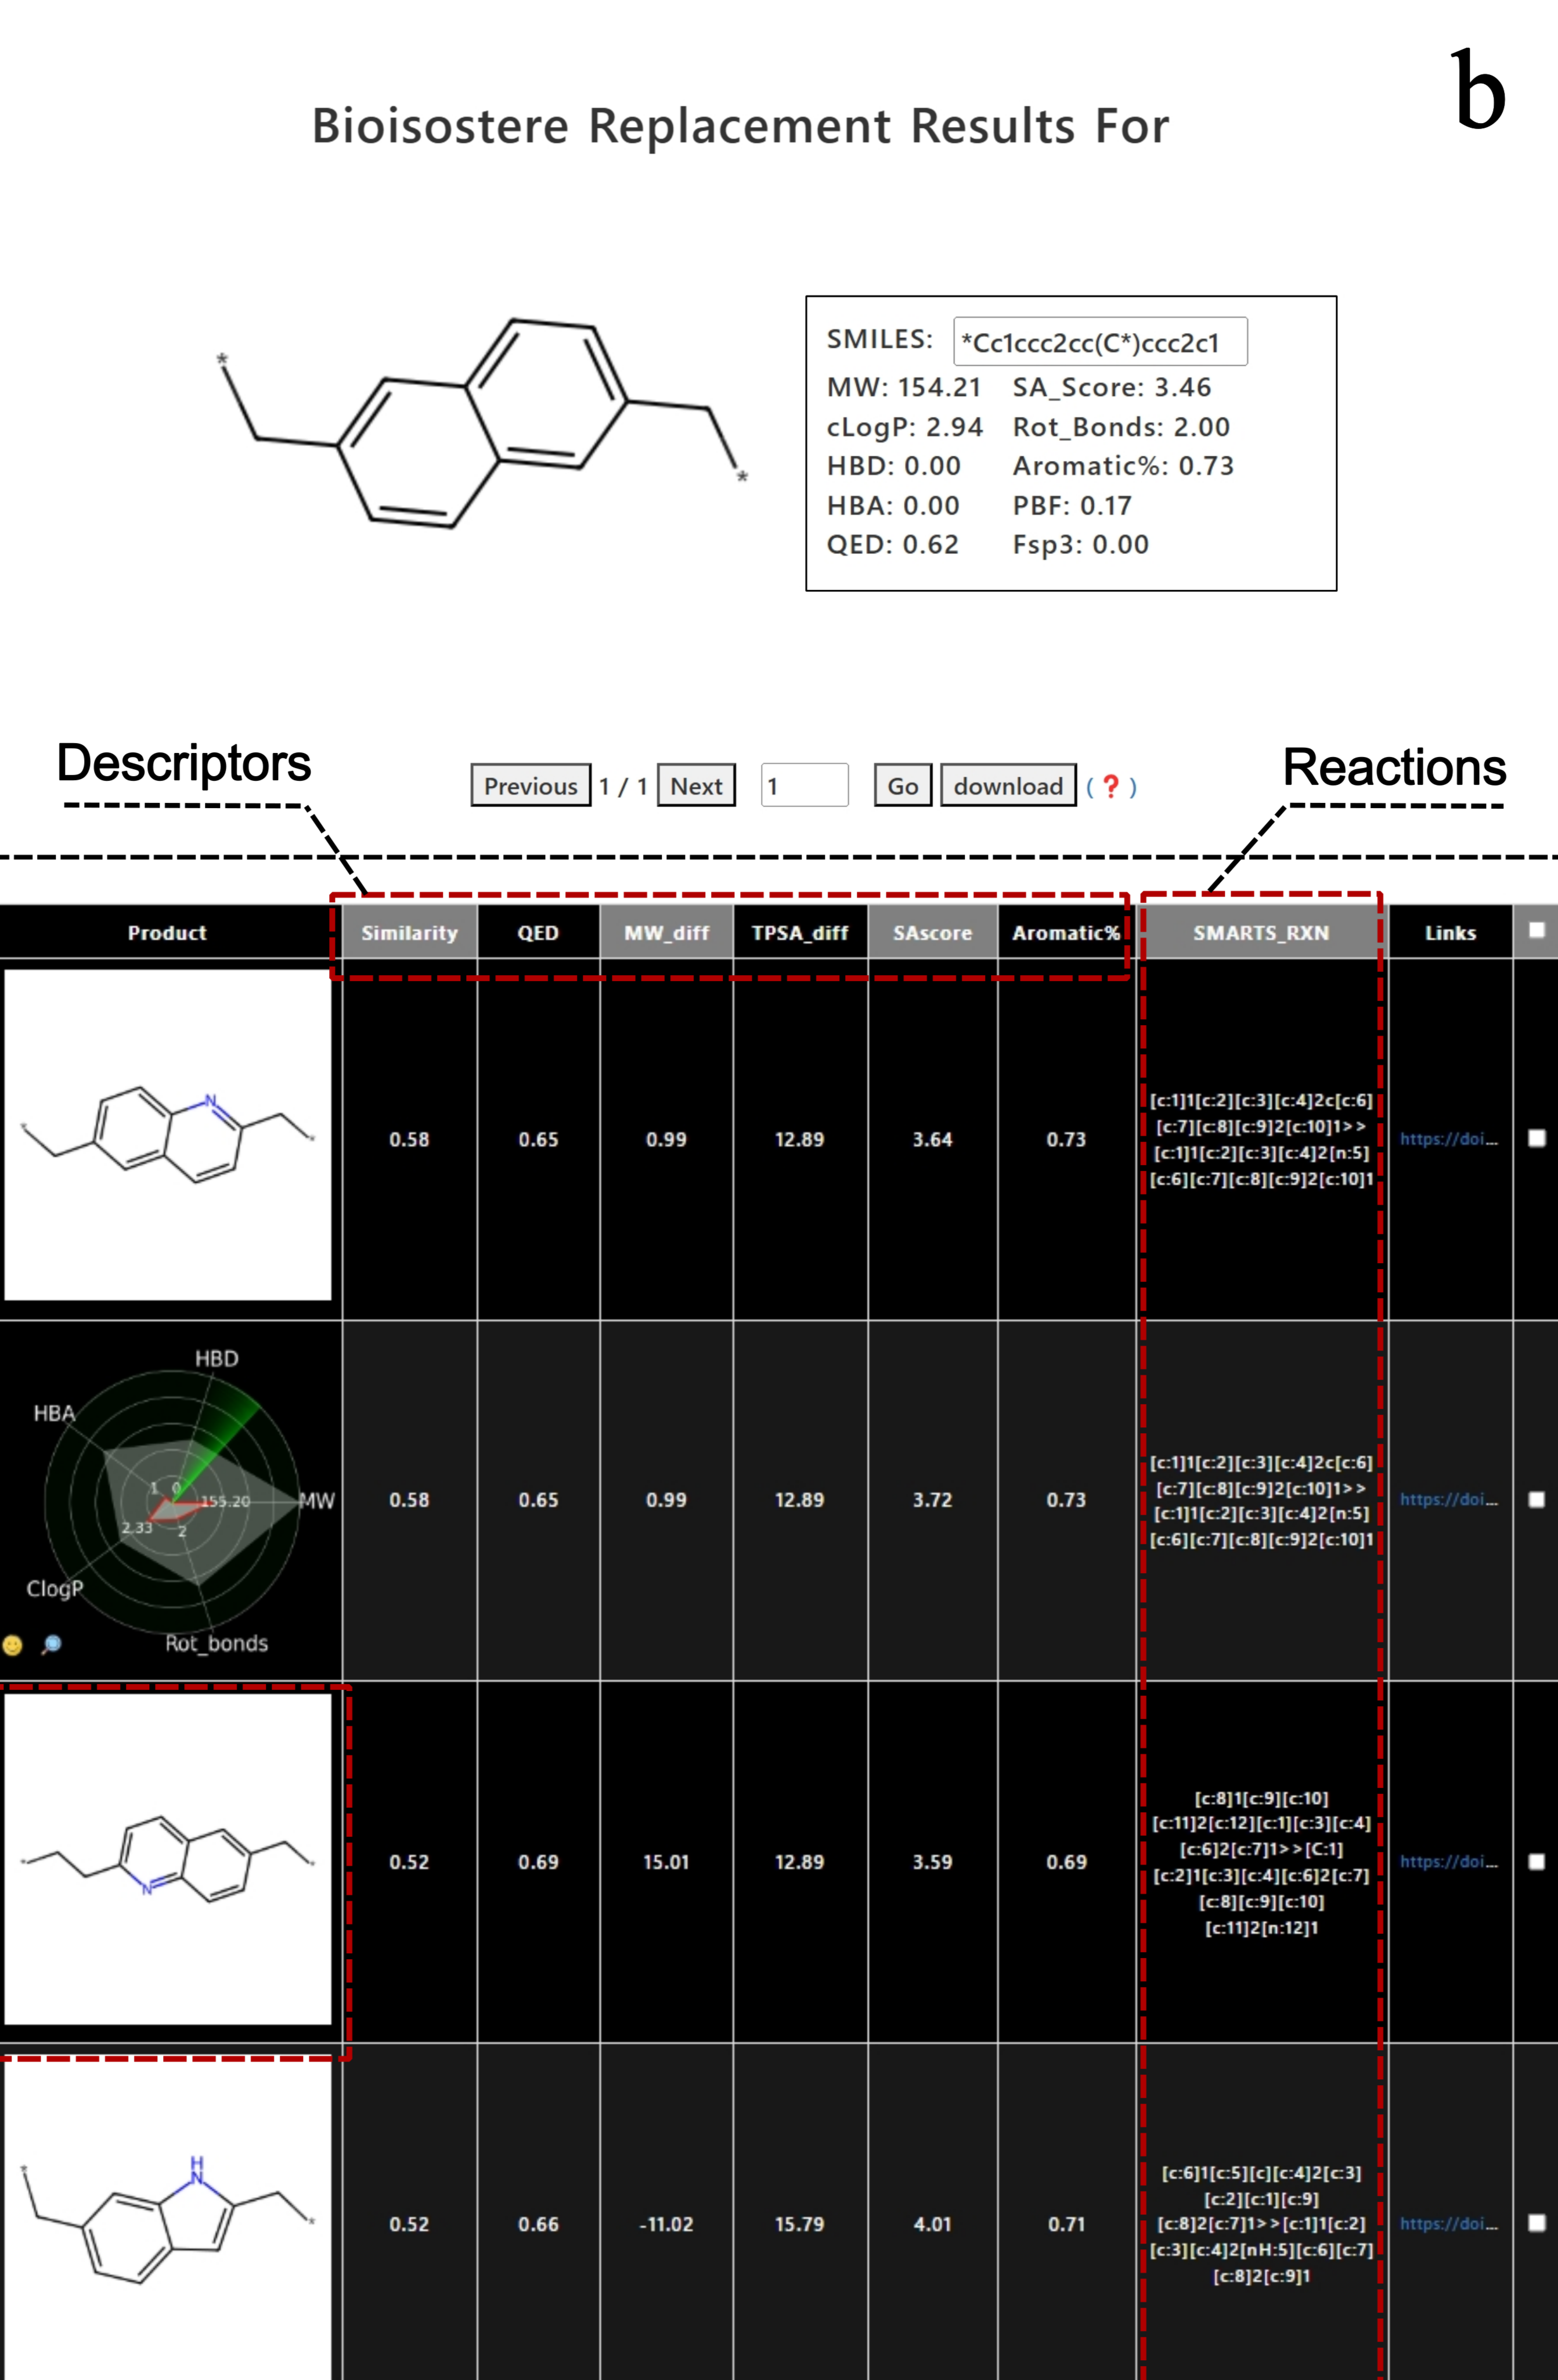Click the Previous page button
The height and width of the screenshot is (2380, 1558).
[530, 786]
